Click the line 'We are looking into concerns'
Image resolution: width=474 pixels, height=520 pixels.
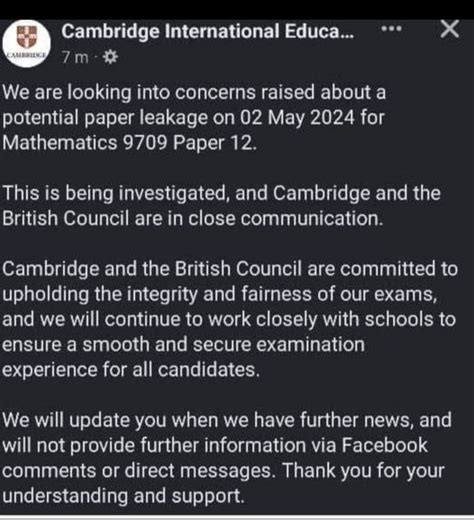(194, 92)
